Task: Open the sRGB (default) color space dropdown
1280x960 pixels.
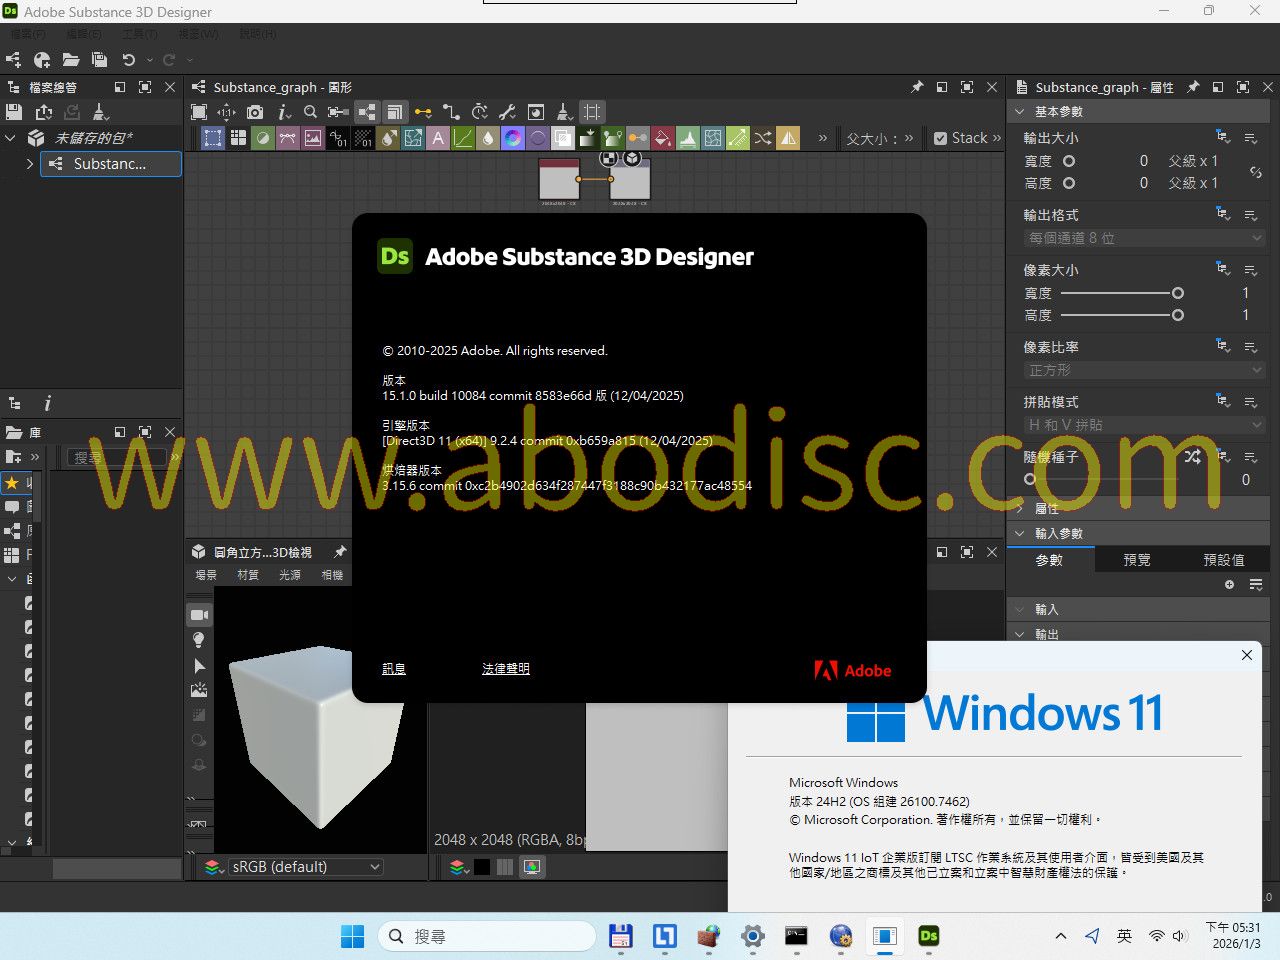Action: [x=304, y=867]
